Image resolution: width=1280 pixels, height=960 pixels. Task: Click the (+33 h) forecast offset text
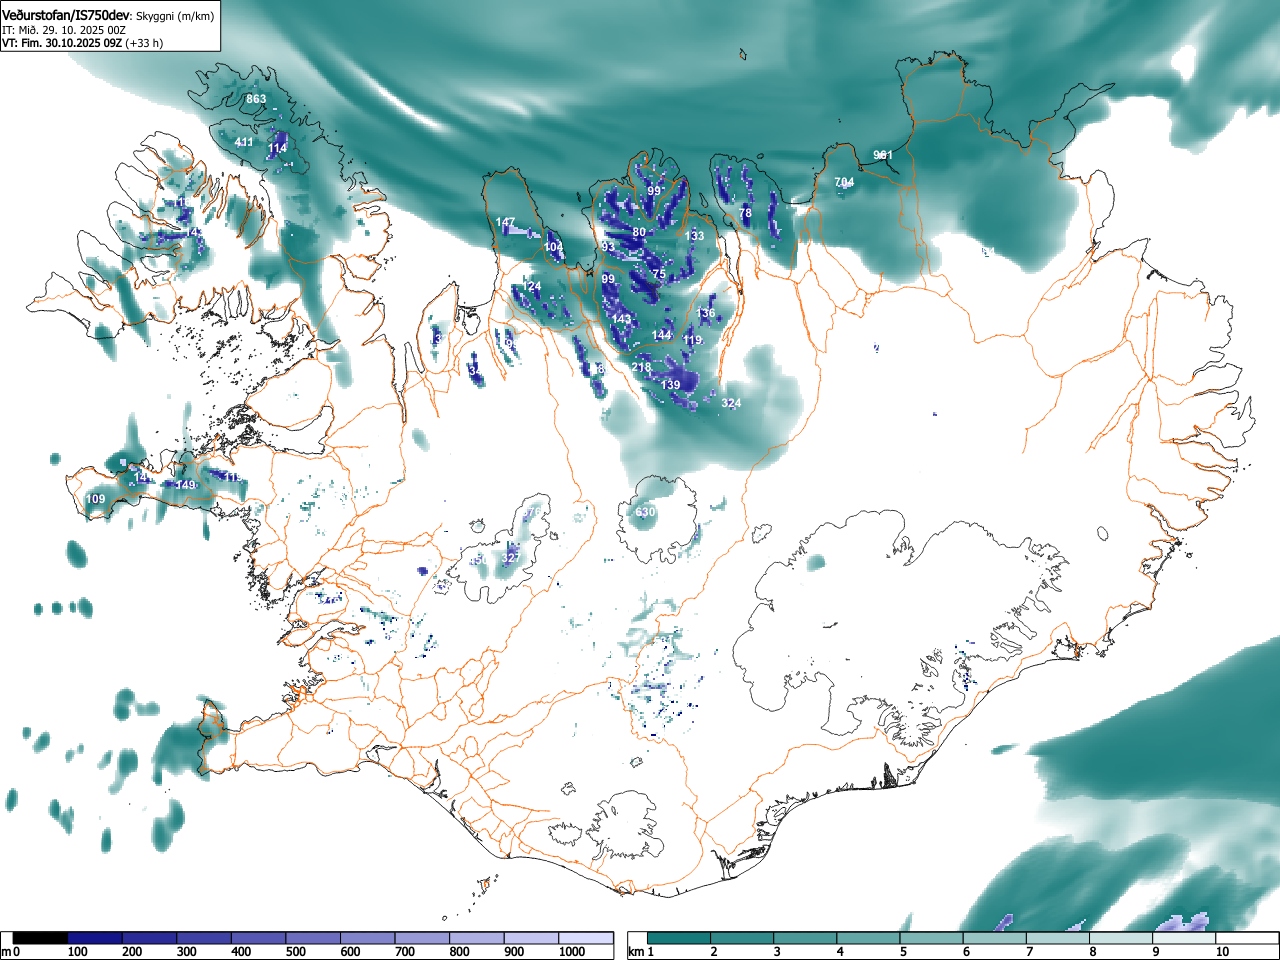pos(144,43)
